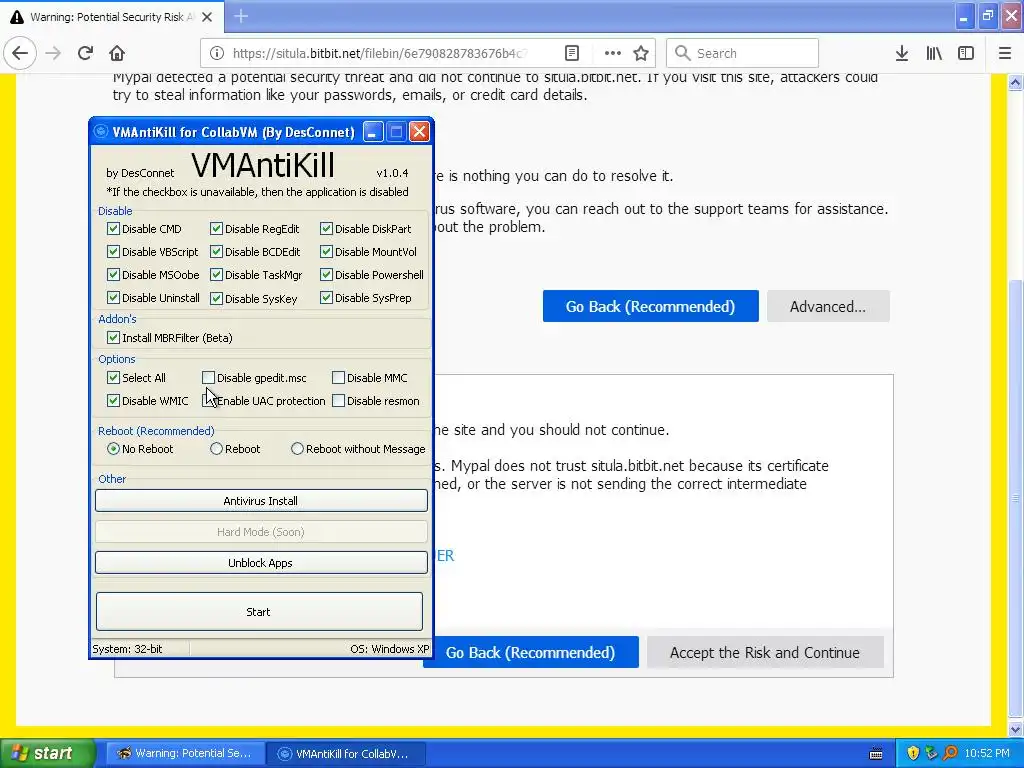Toggle Disable SysKey checkbox
The width and height of the screenshot is (1024, 768).
point(216,298)
